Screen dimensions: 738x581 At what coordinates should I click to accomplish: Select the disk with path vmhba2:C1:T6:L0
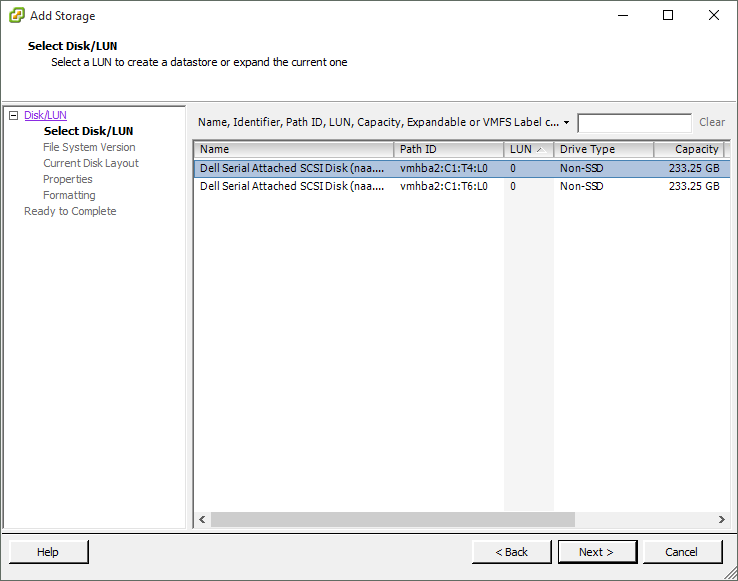(x=444, y=186)
